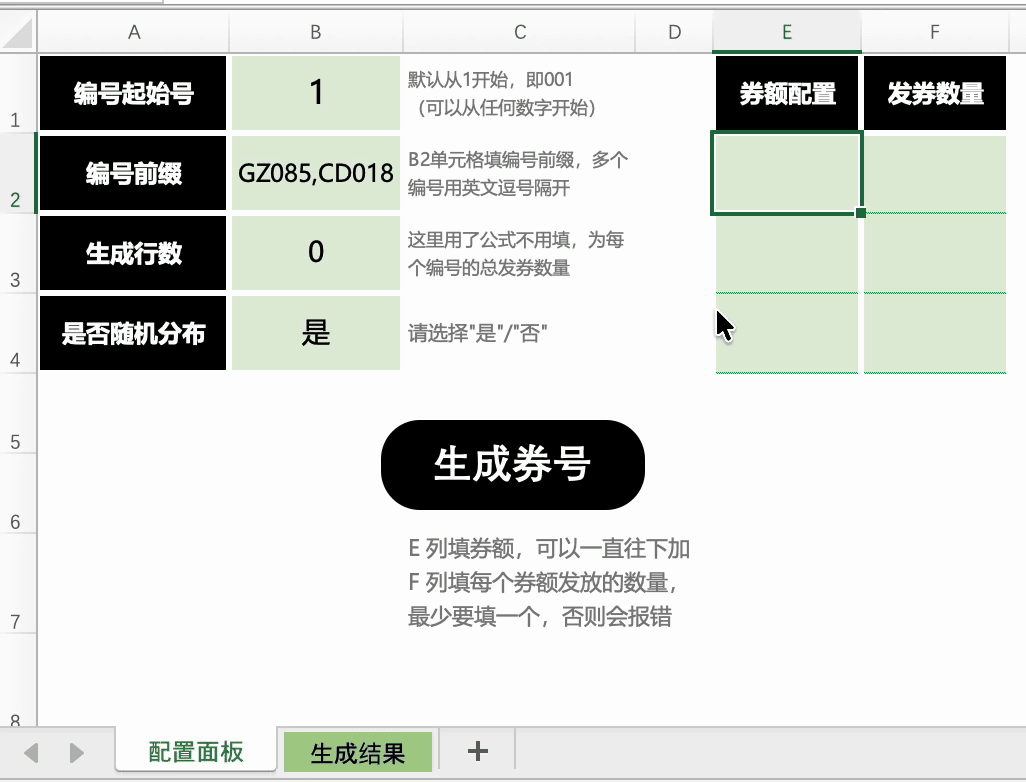The image size is (1026, 782).
Task: Add a new sheet with plus icon
Action: [478, 751]
